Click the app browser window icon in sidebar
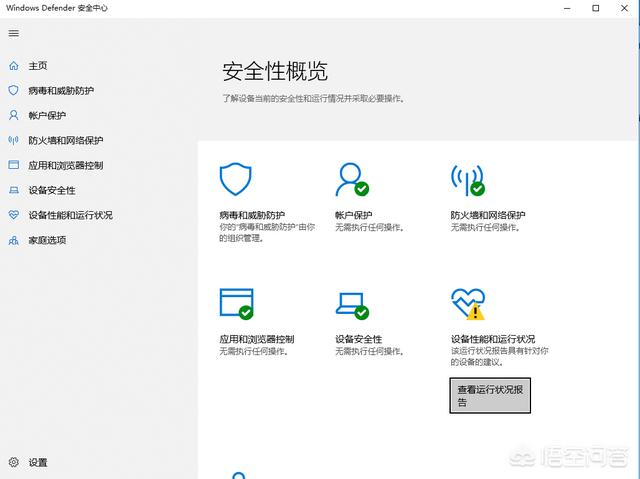The image size is (640, 479). pos(13,165)
